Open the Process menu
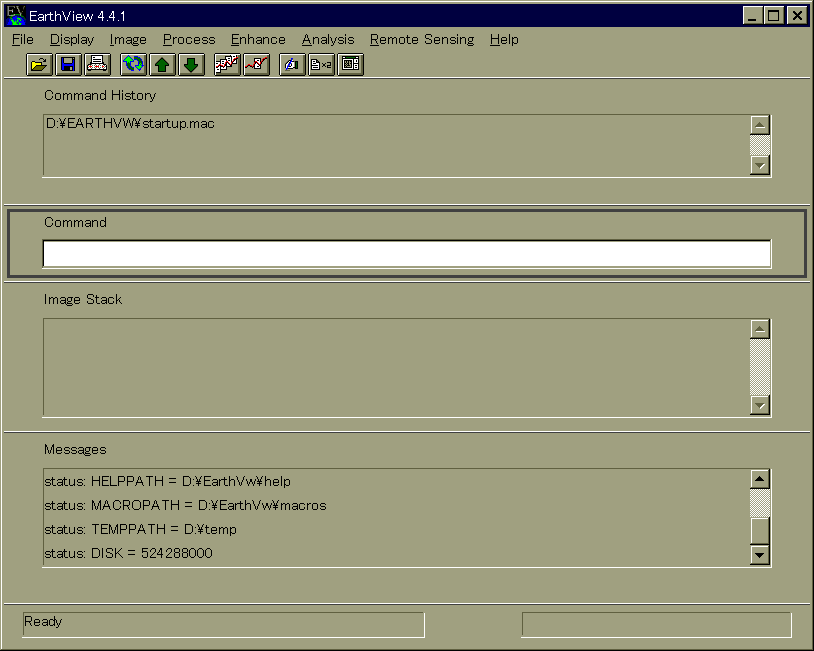Viewport: 814px width, 651px height. pyautogui.click(x=189, y=39)
